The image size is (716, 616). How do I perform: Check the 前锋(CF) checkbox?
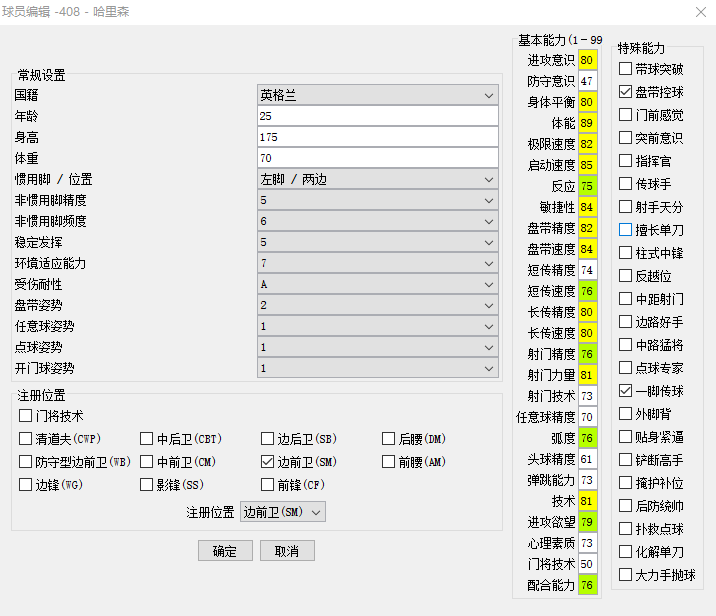point(268,484)
